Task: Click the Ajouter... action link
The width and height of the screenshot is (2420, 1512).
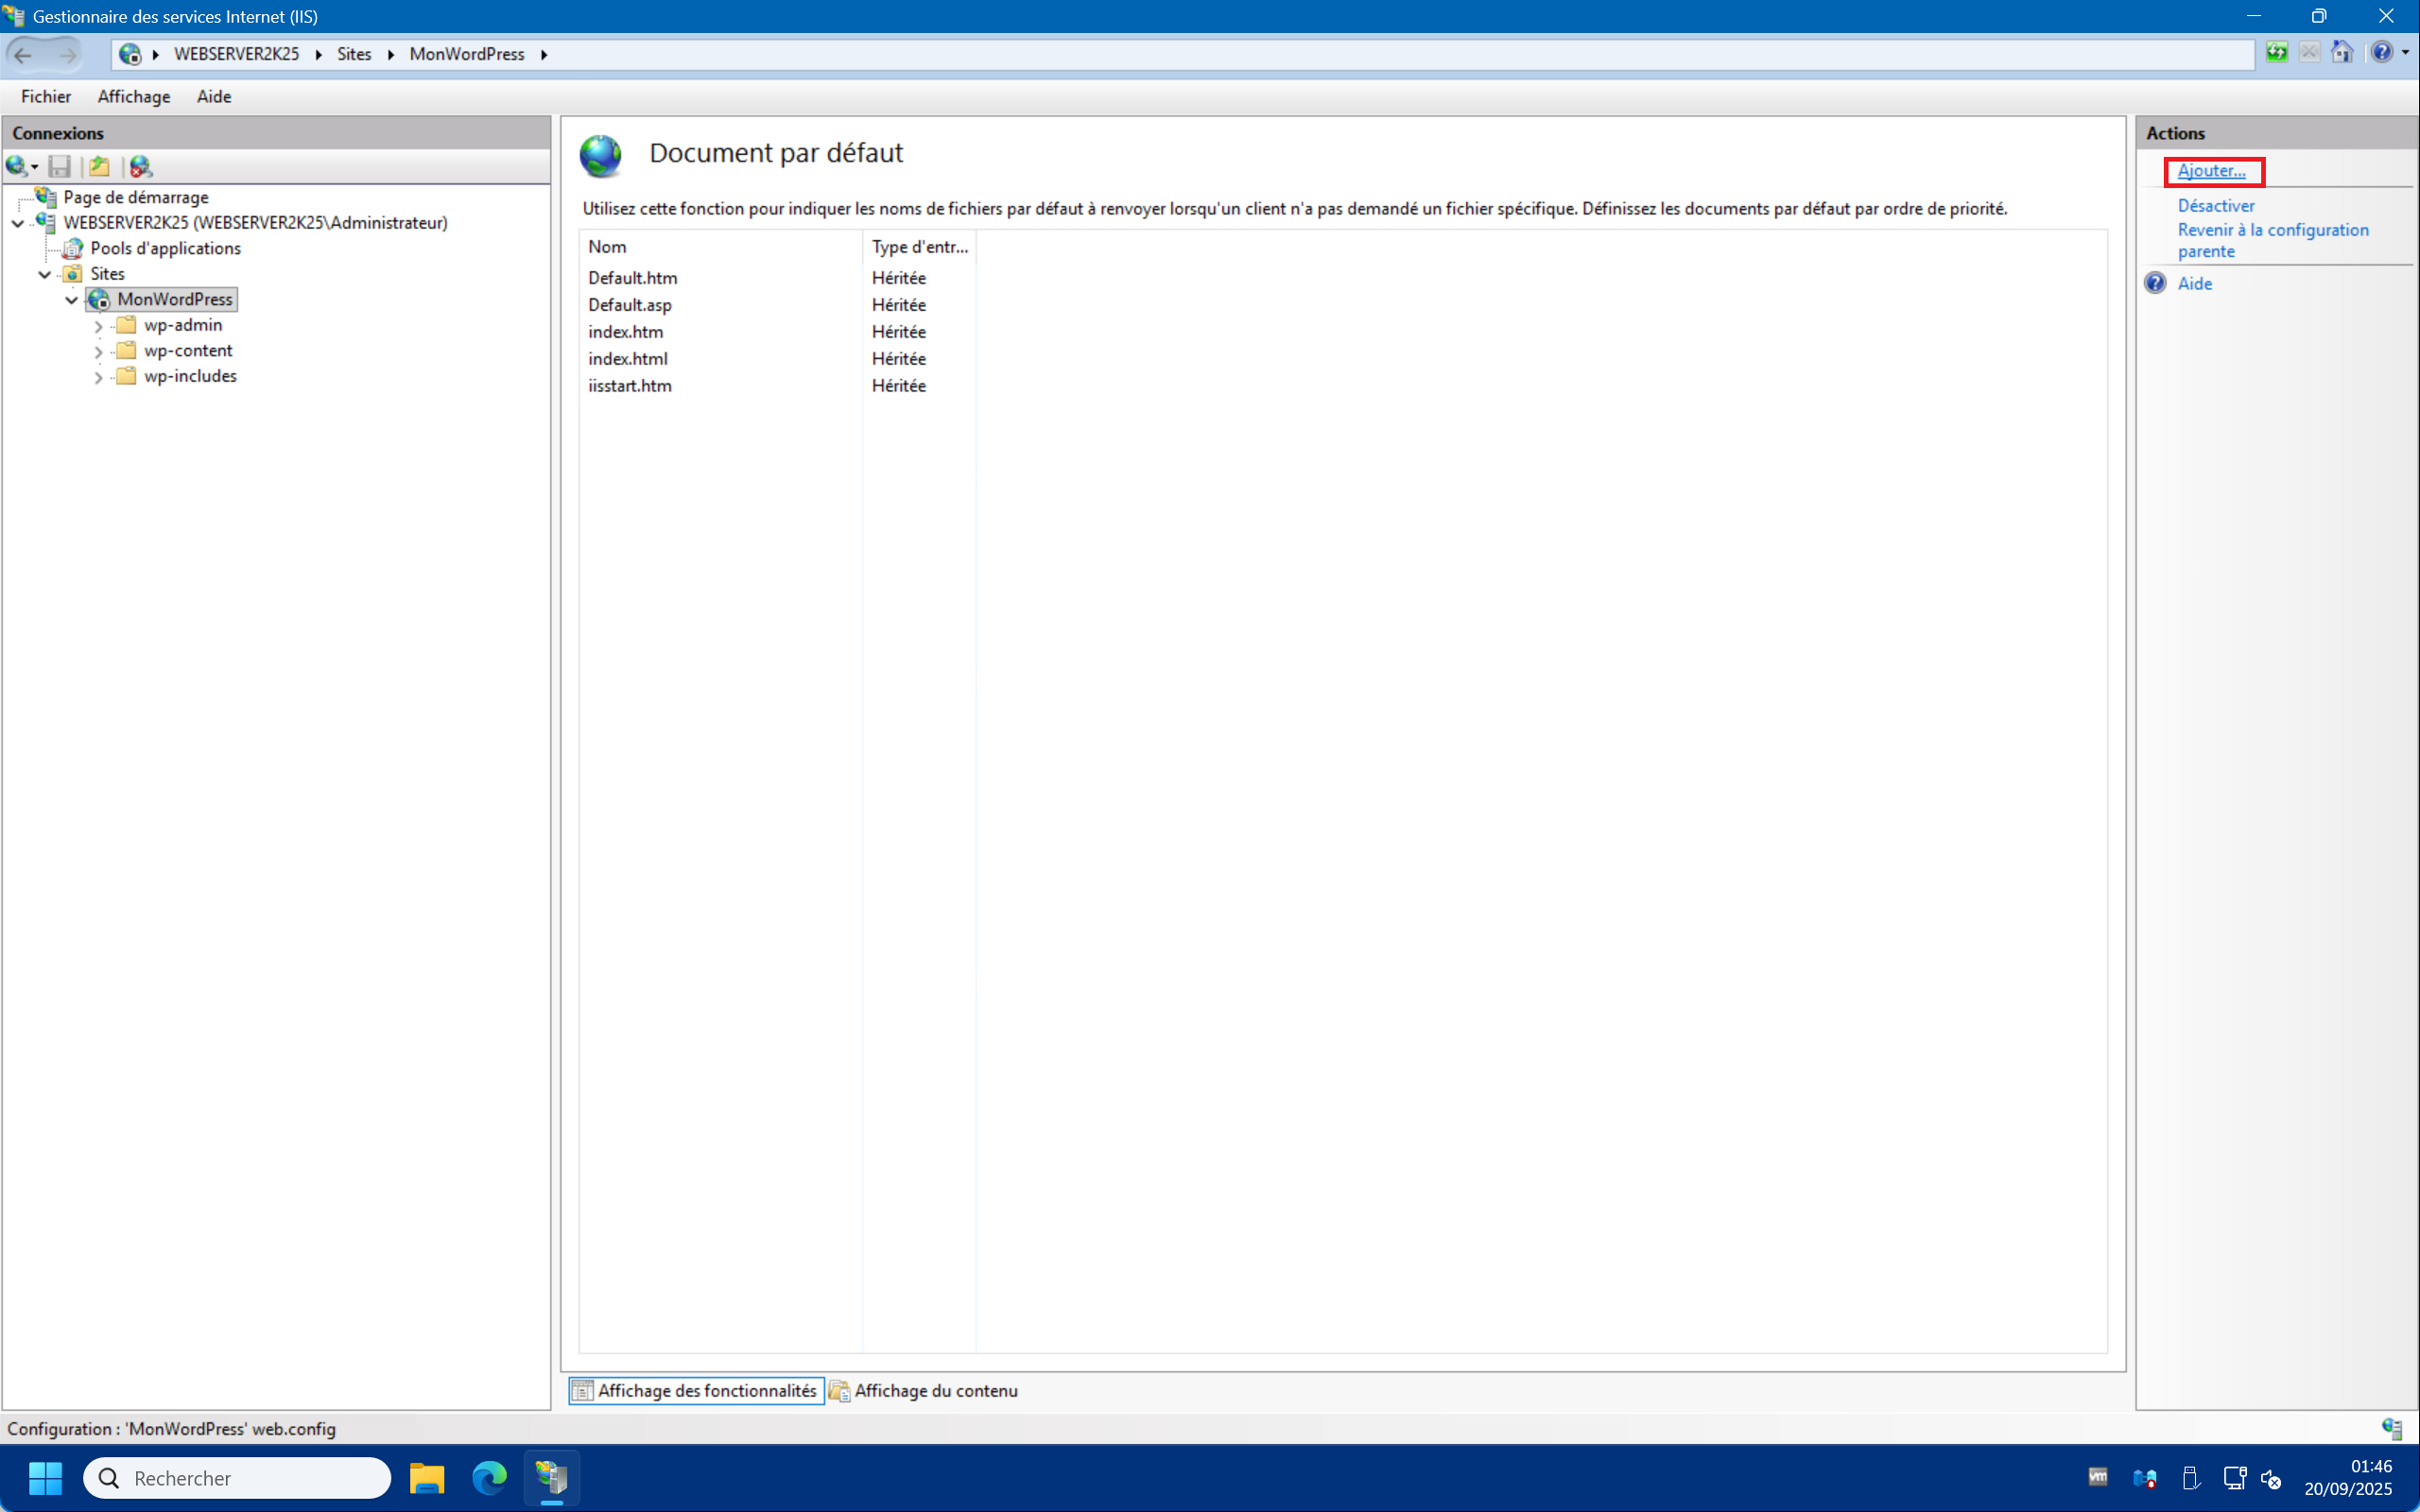Action: coord(2211,171)
